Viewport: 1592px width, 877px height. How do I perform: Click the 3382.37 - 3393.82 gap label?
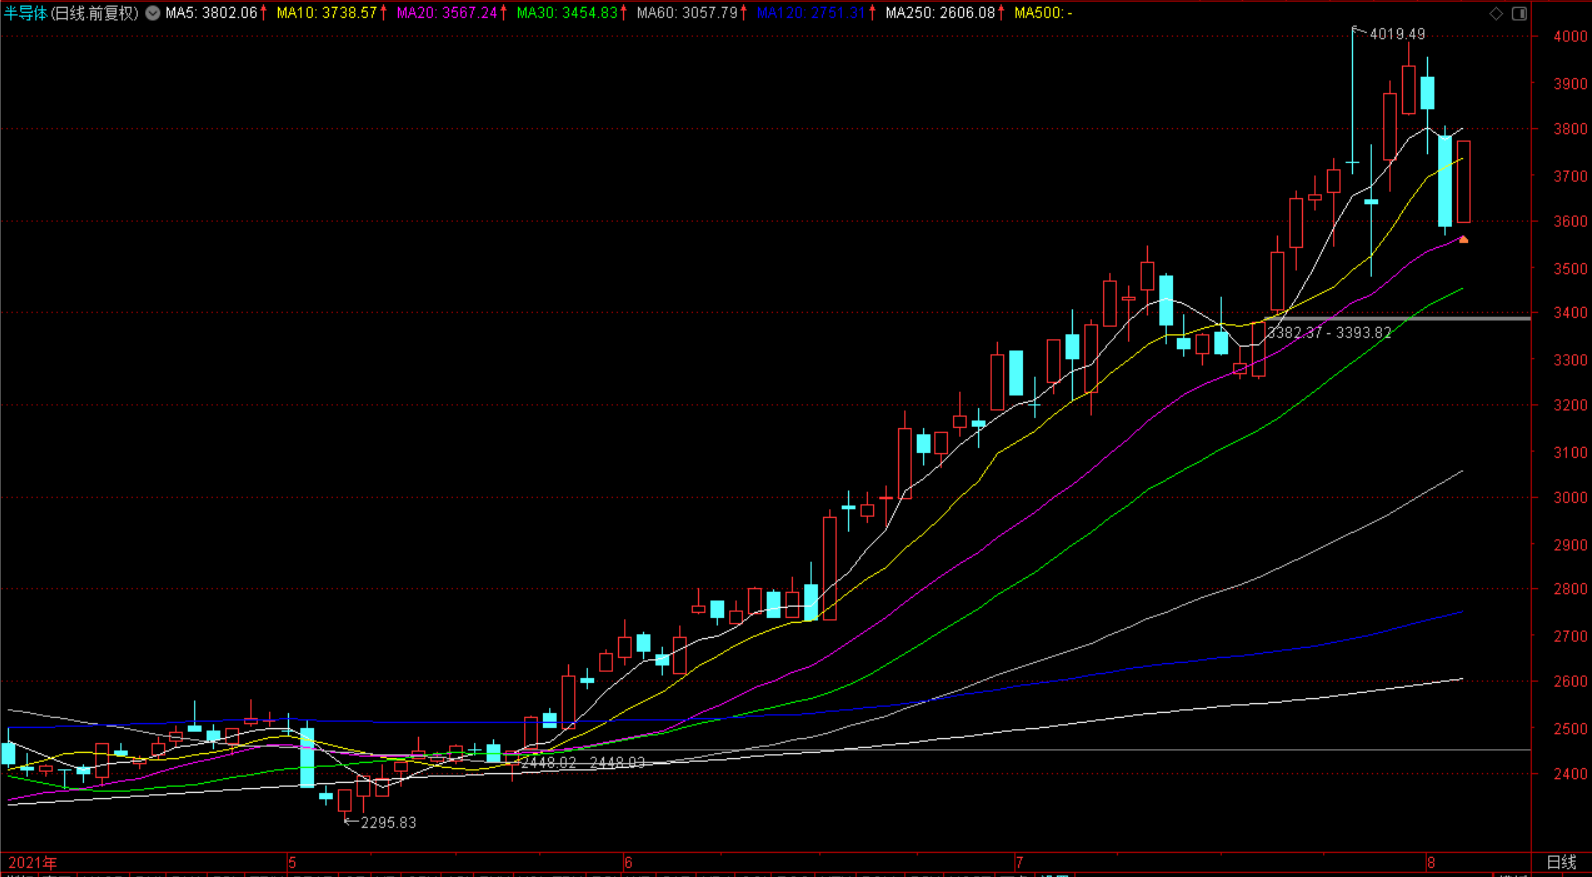pos(1329,332)
